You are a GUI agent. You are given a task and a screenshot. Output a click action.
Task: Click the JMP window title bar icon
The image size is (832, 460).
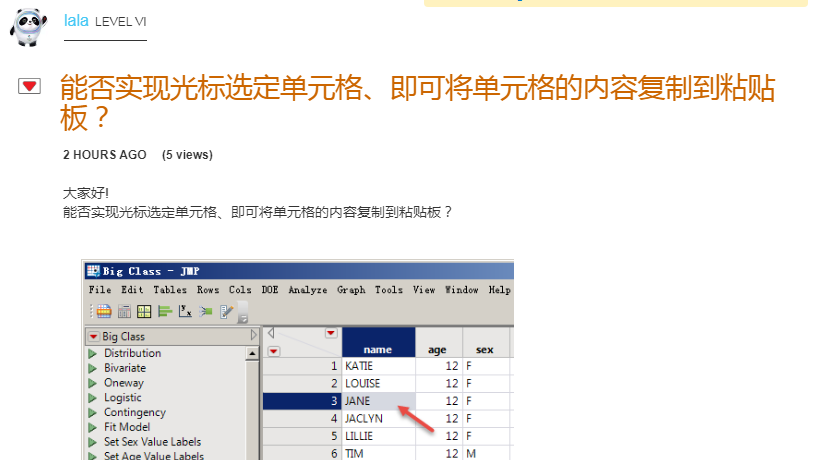point(93,271)
